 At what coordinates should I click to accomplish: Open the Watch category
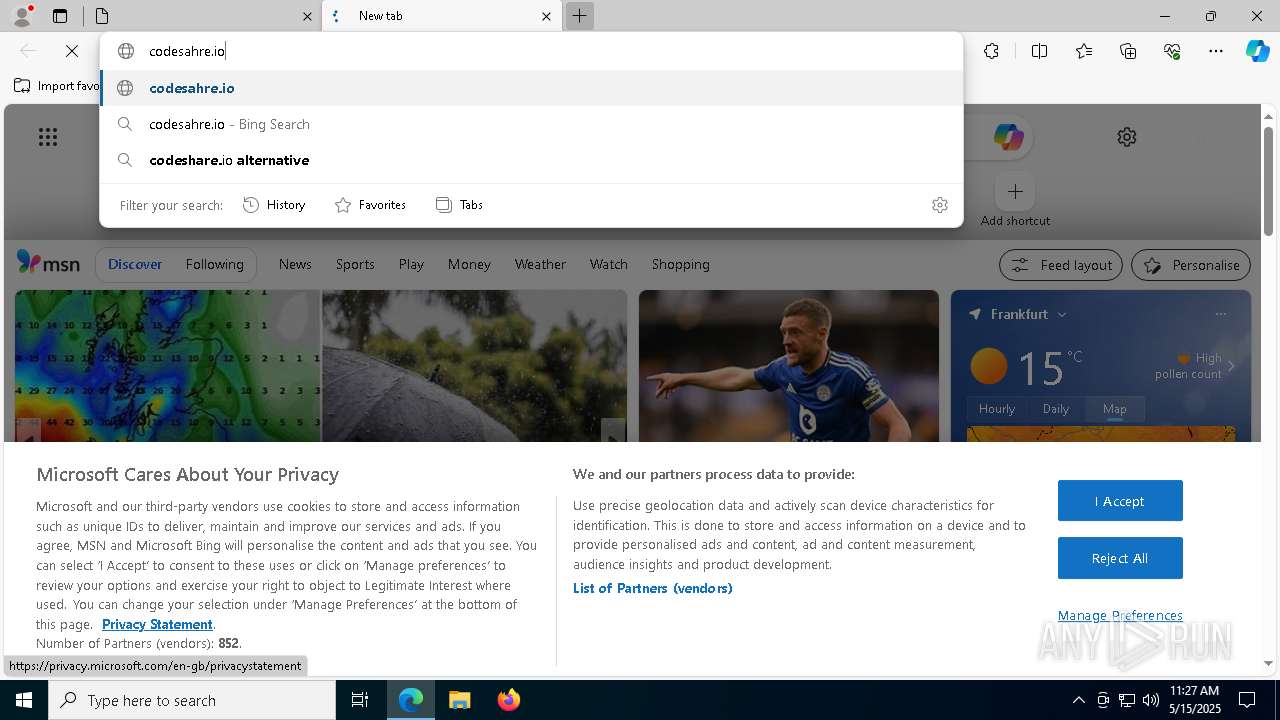[x=608, y=264]
